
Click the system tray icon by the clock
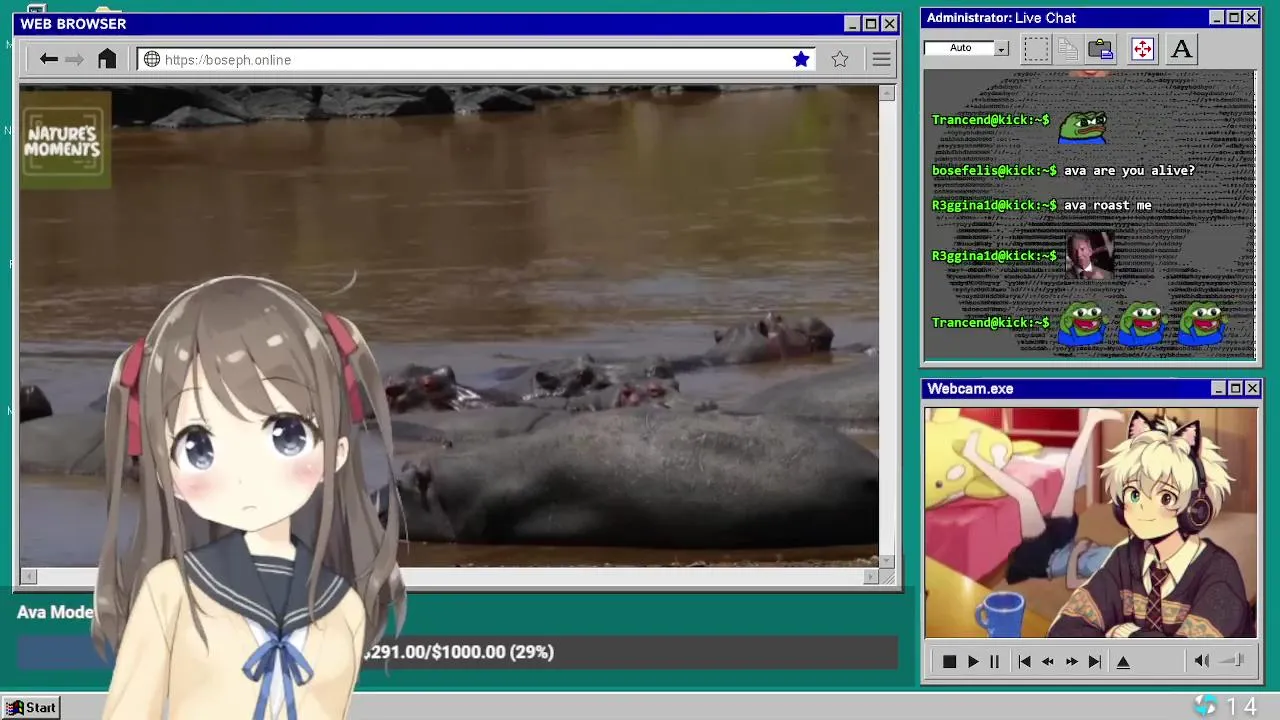click(1206, 706)
